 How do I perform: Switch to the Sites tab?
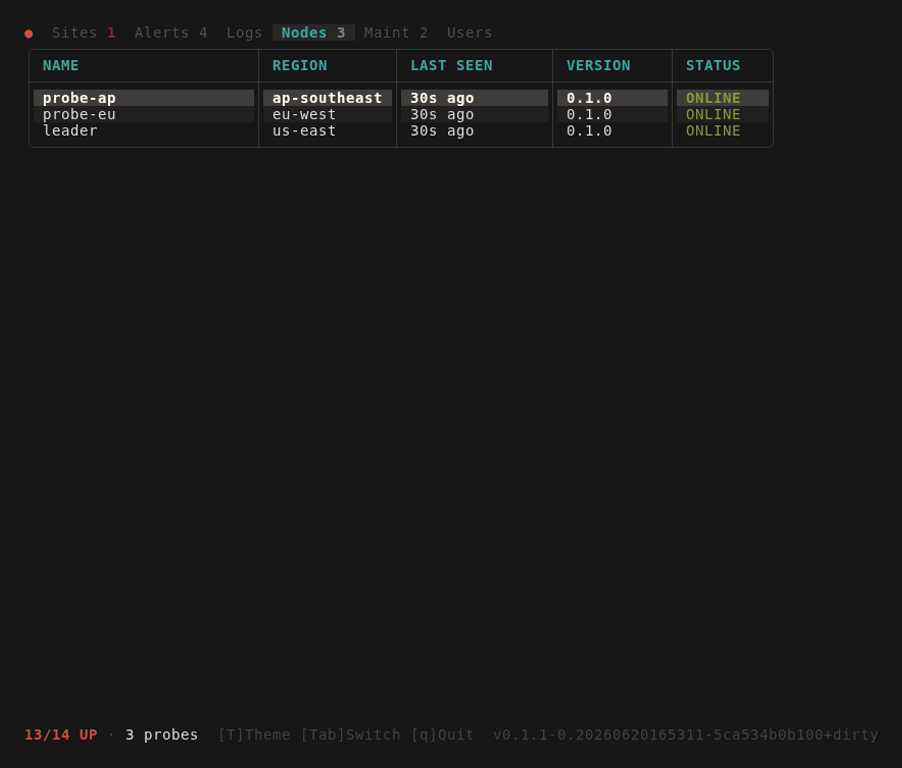coord(84,33)
